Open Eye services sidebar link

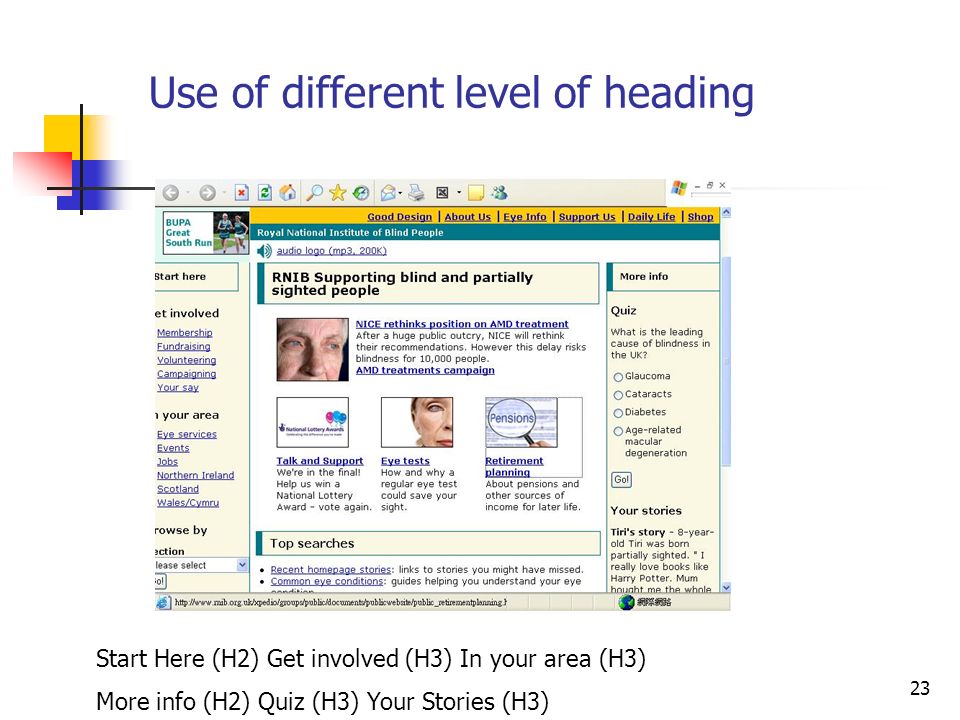pos(187,434)
